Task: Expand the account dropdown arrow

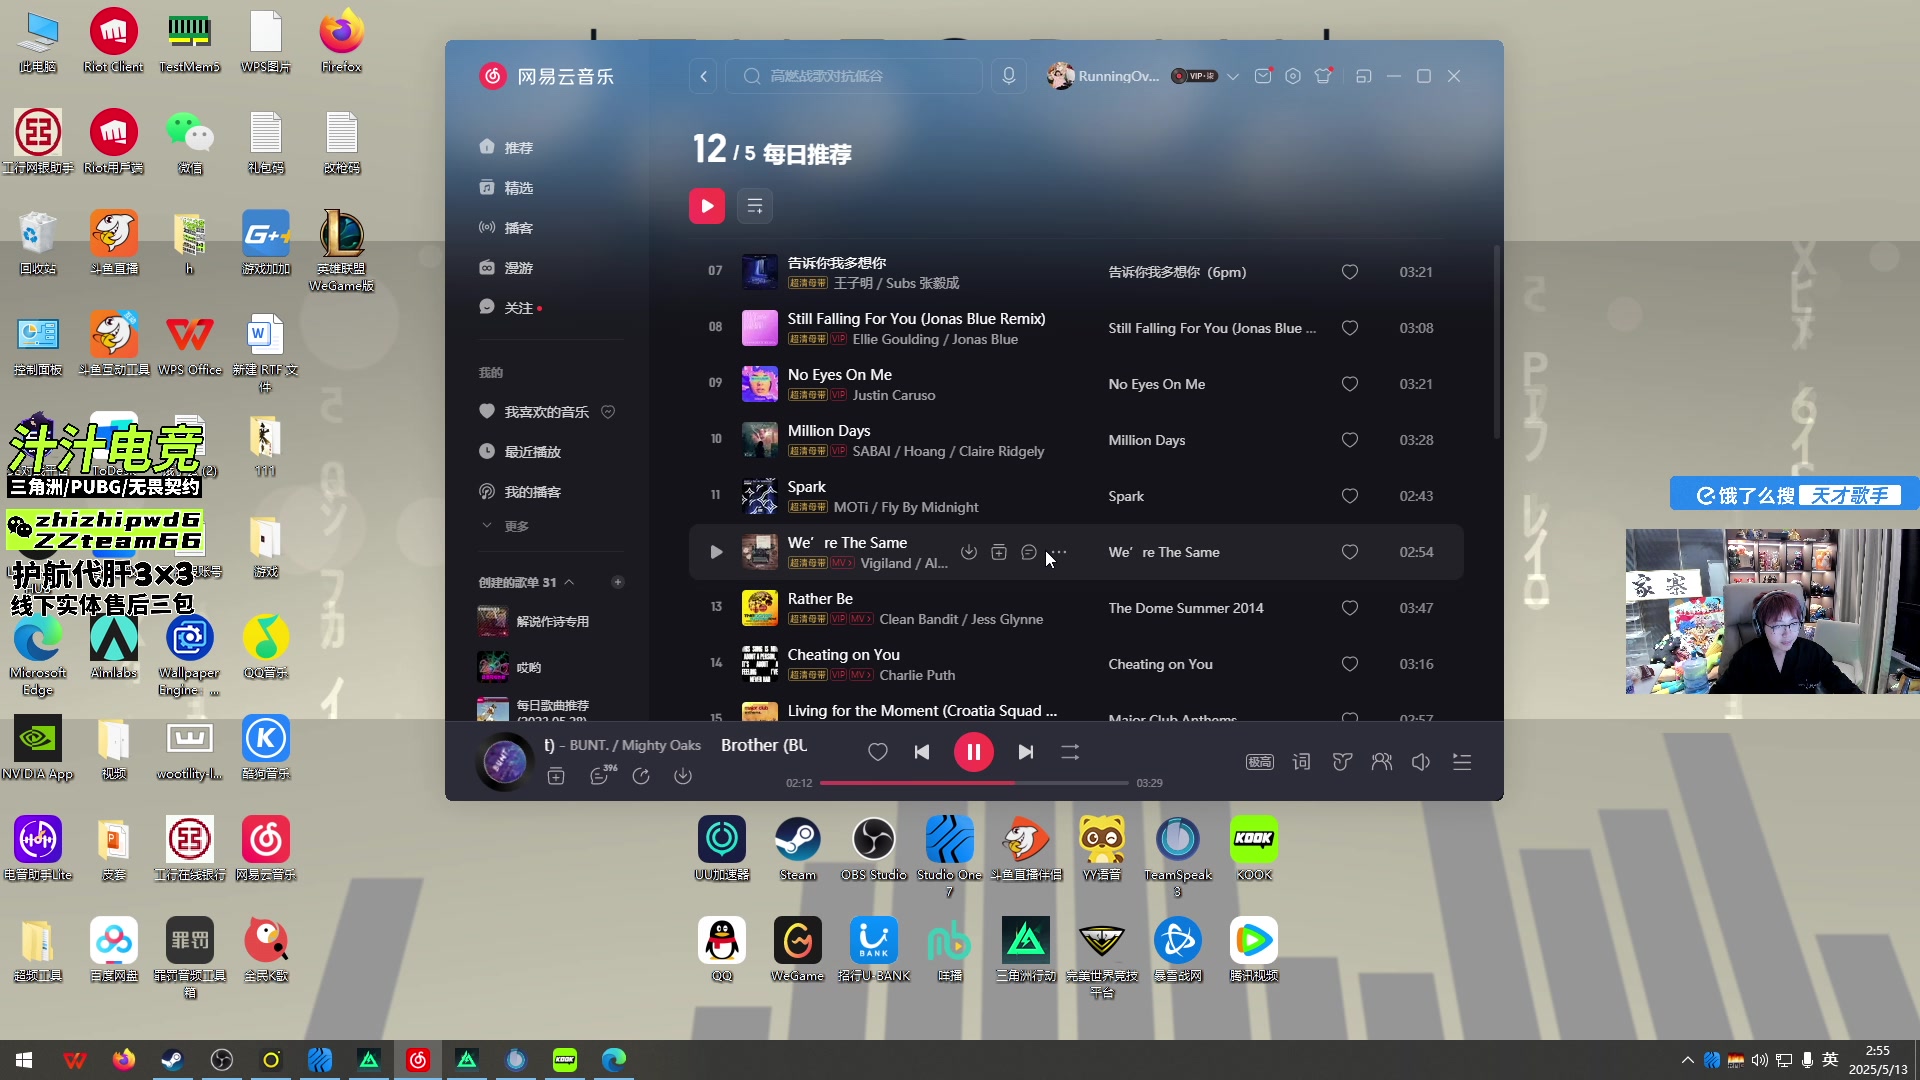Action: click(x=1233, y=76)
